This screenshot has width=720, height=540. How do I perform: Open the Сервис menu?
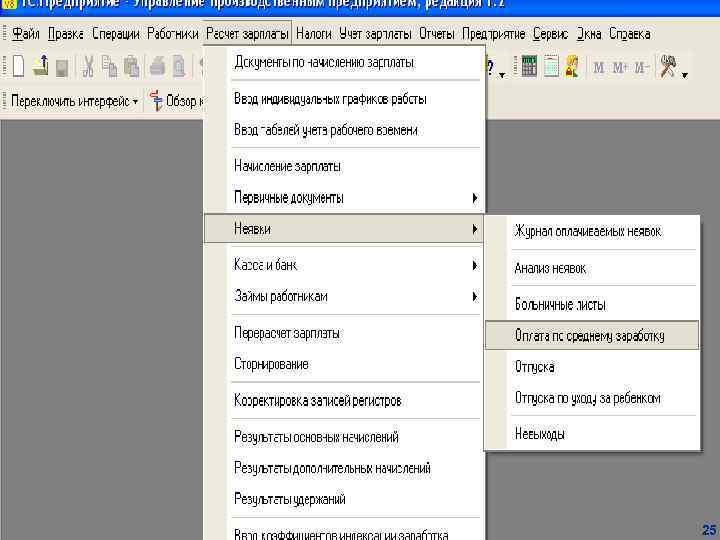tap(551, 34)
